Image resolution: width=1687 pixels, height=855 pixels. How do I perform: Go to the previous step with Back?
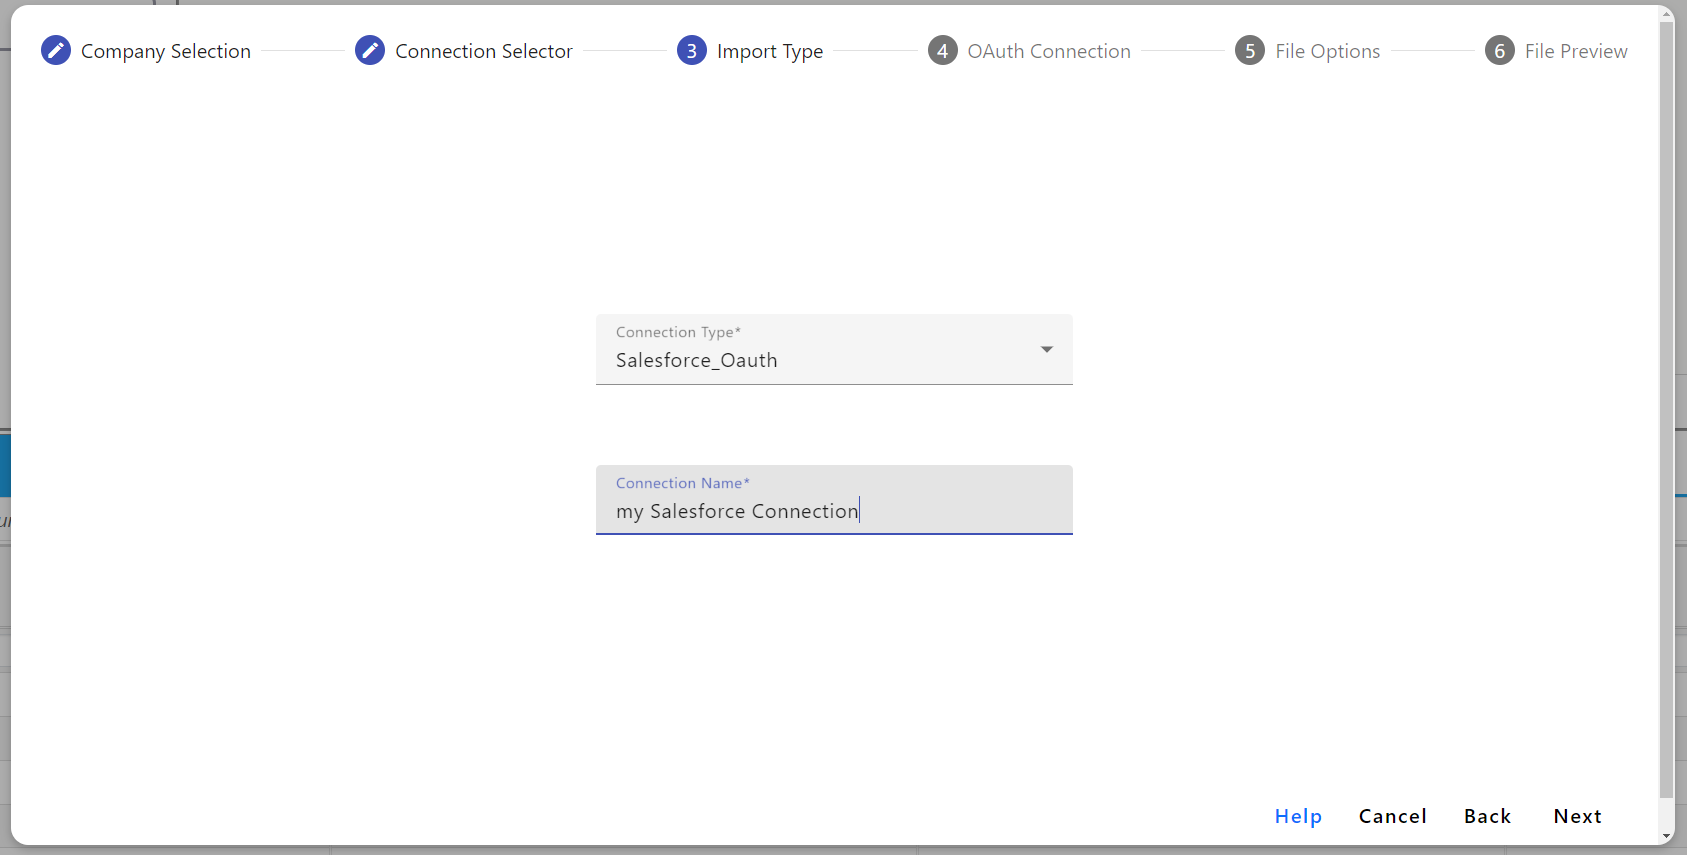pos(1487,816)
